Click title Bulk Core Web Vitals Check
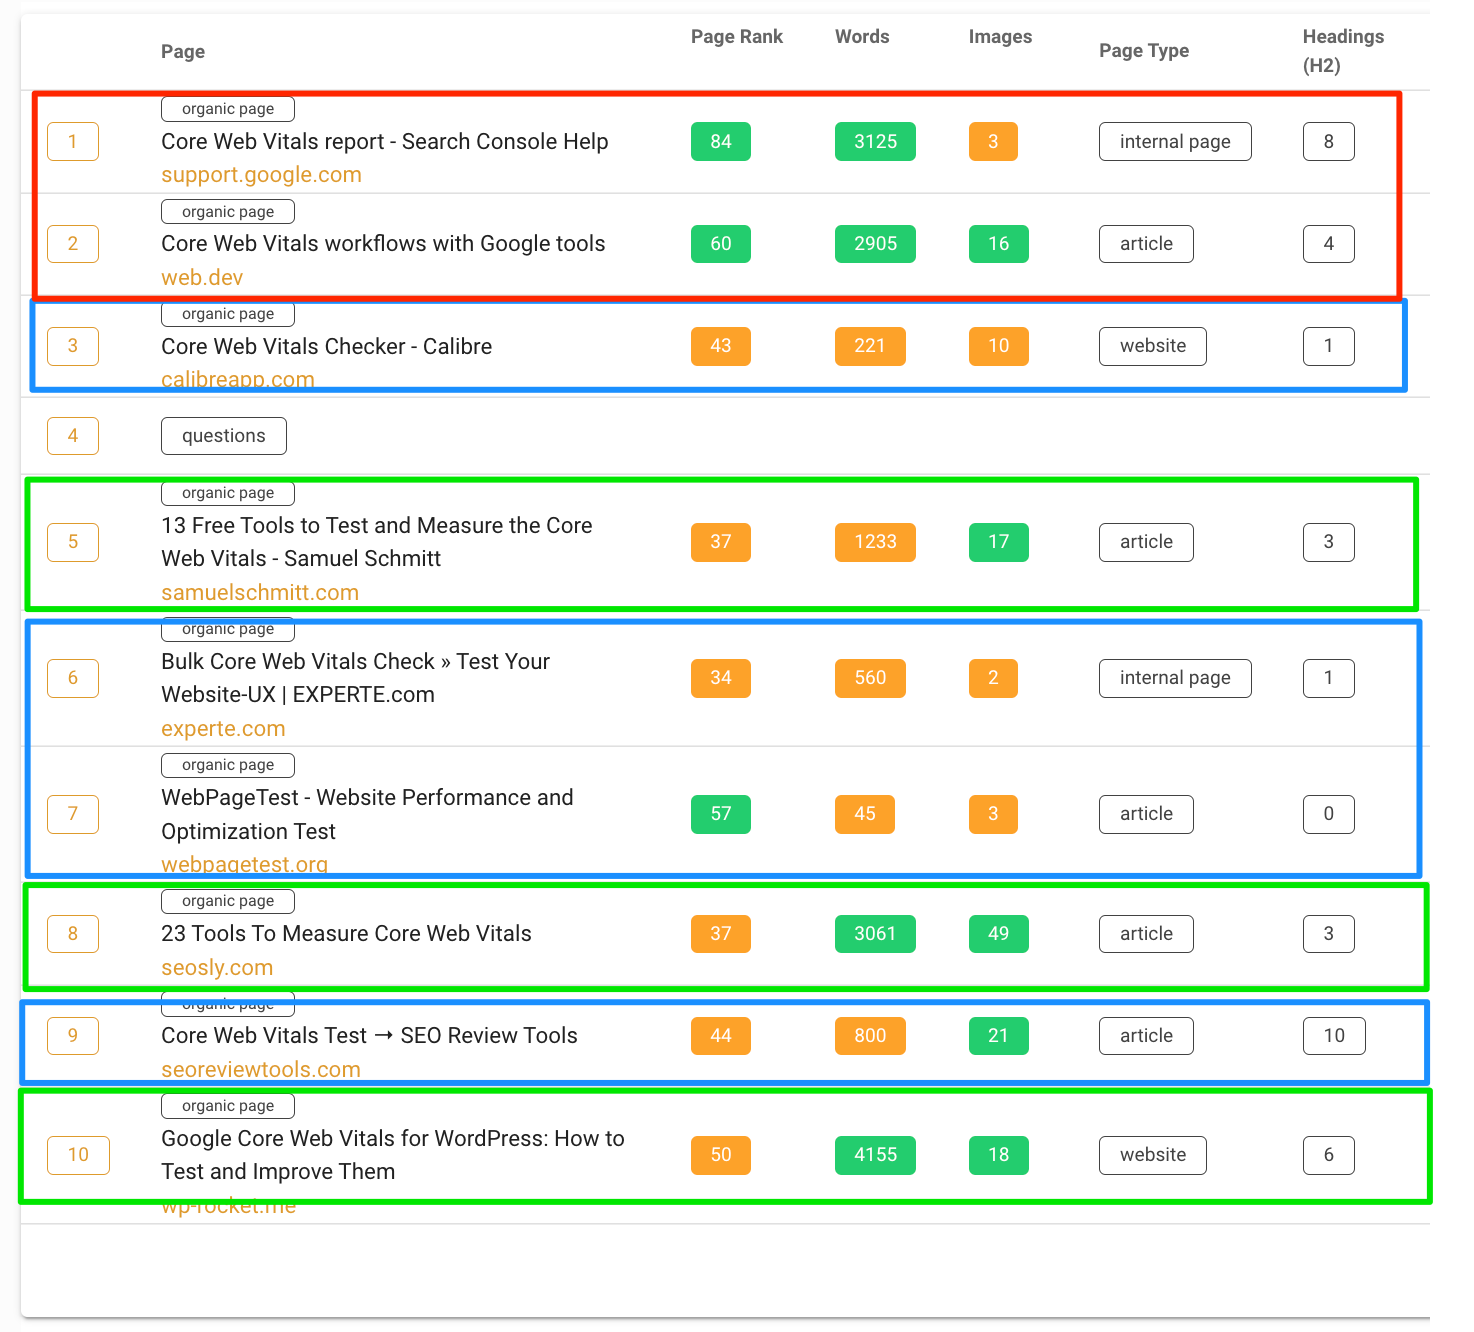Image resolution: width=1474 pixels, height=1332 pixels. pos(355,678)
